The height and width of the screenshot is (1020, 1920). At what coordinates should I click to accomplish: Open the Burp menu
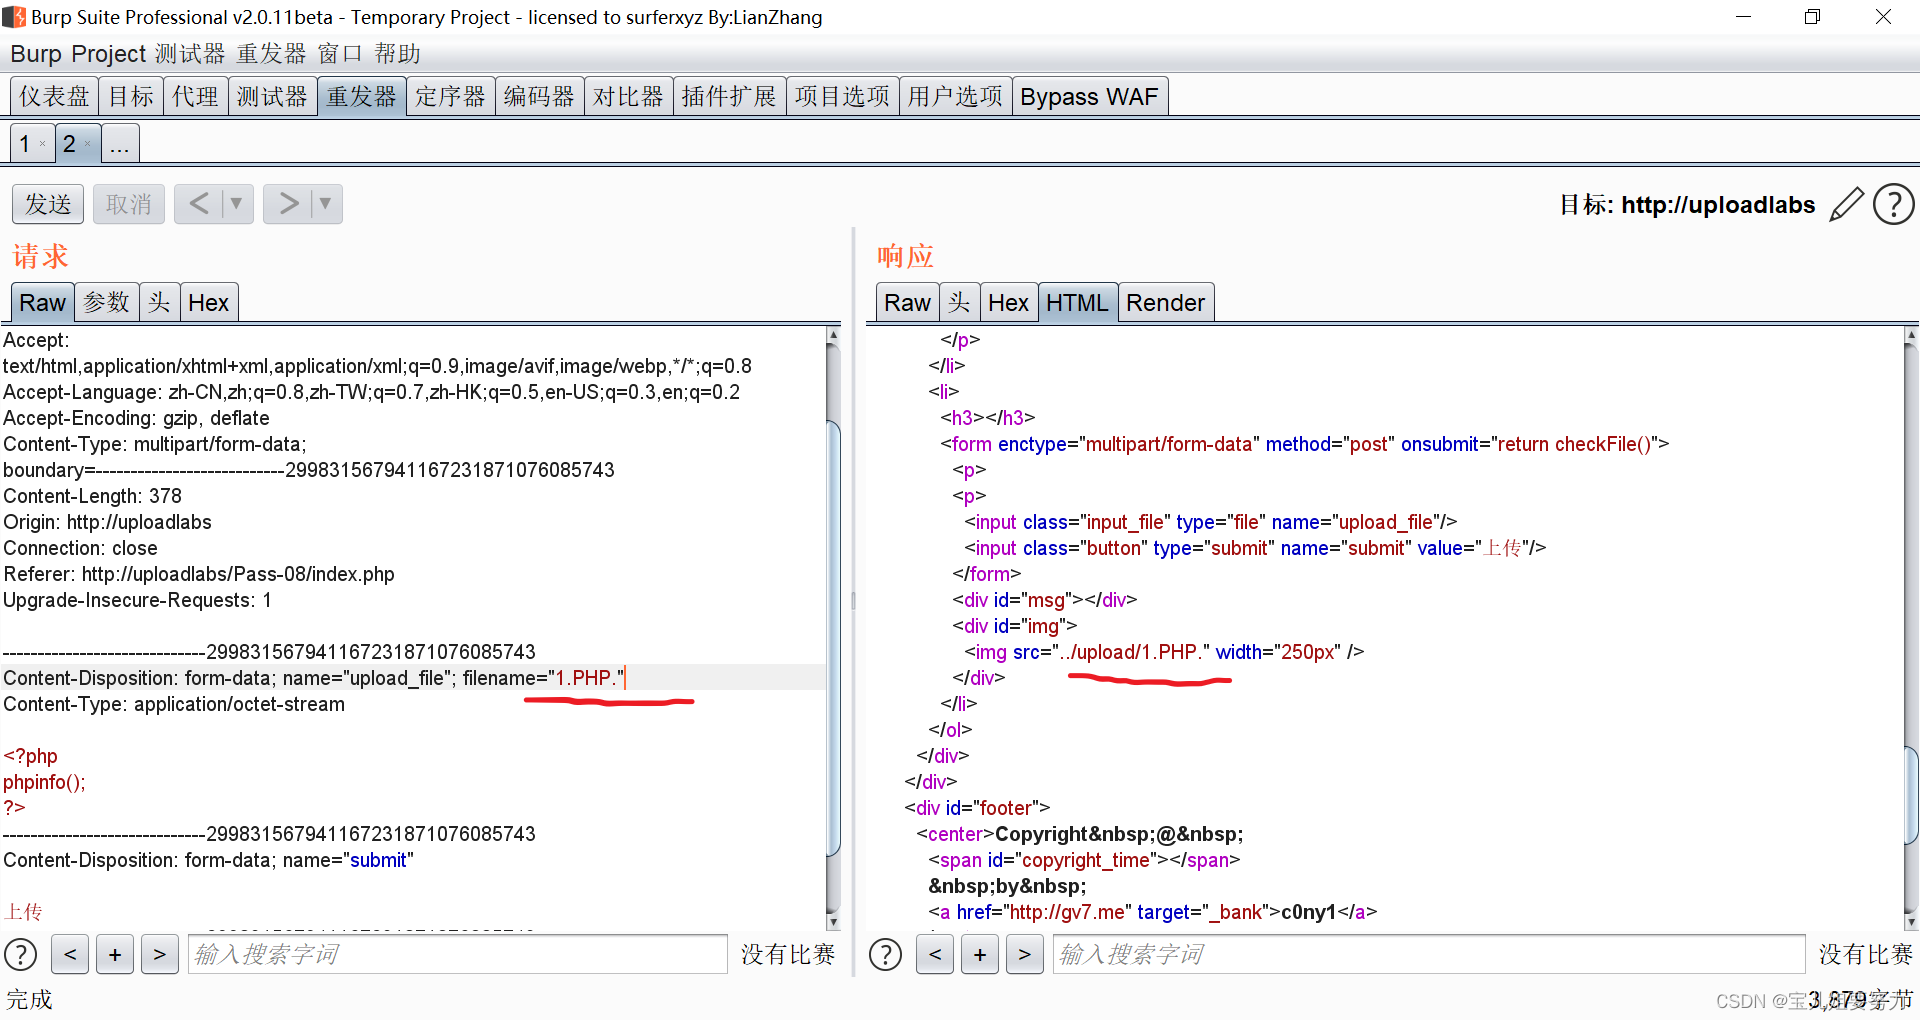[x=36, y=54]
